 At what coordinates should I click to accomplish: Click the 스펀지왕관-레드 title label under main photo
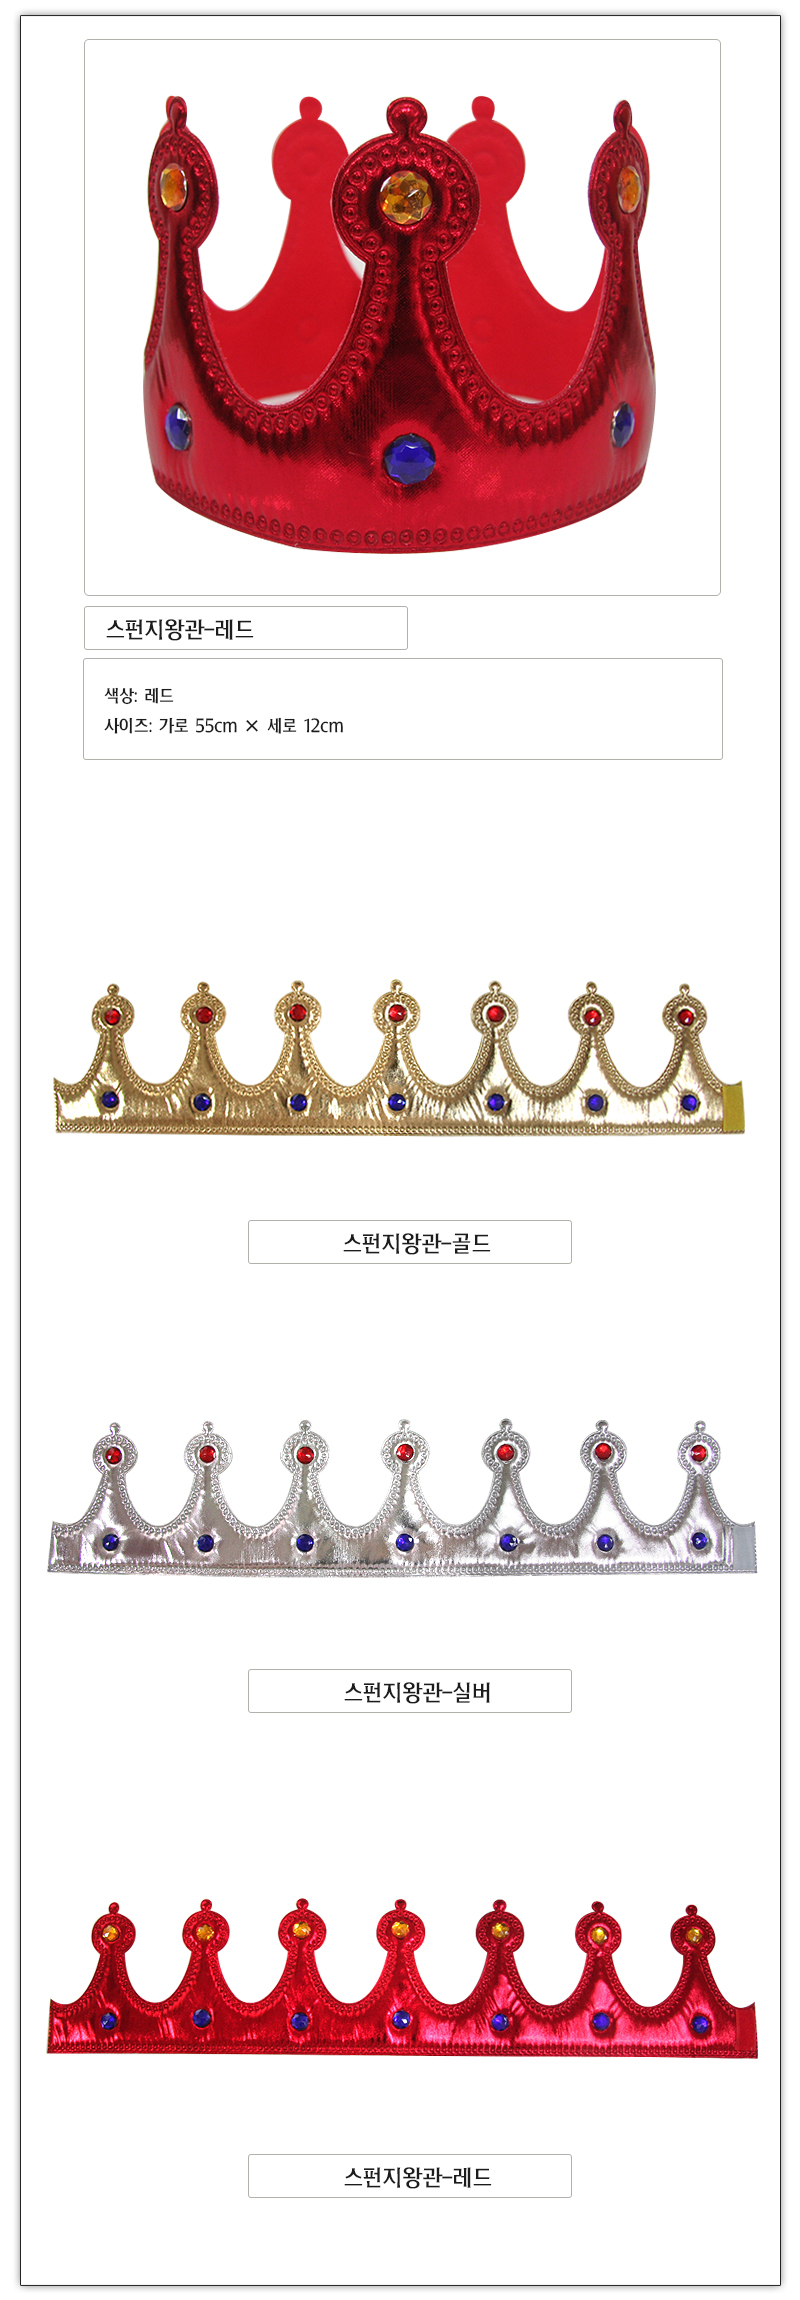click(x=246, y=628)
